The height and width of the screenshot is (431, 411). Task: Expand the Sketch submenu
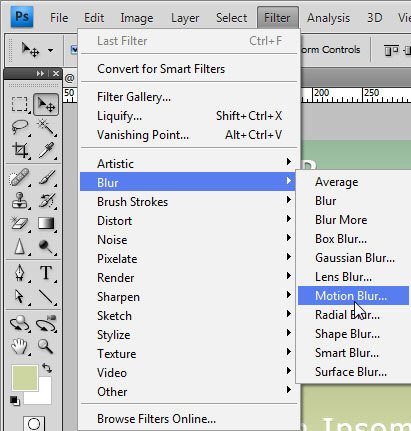pos(189,316)
